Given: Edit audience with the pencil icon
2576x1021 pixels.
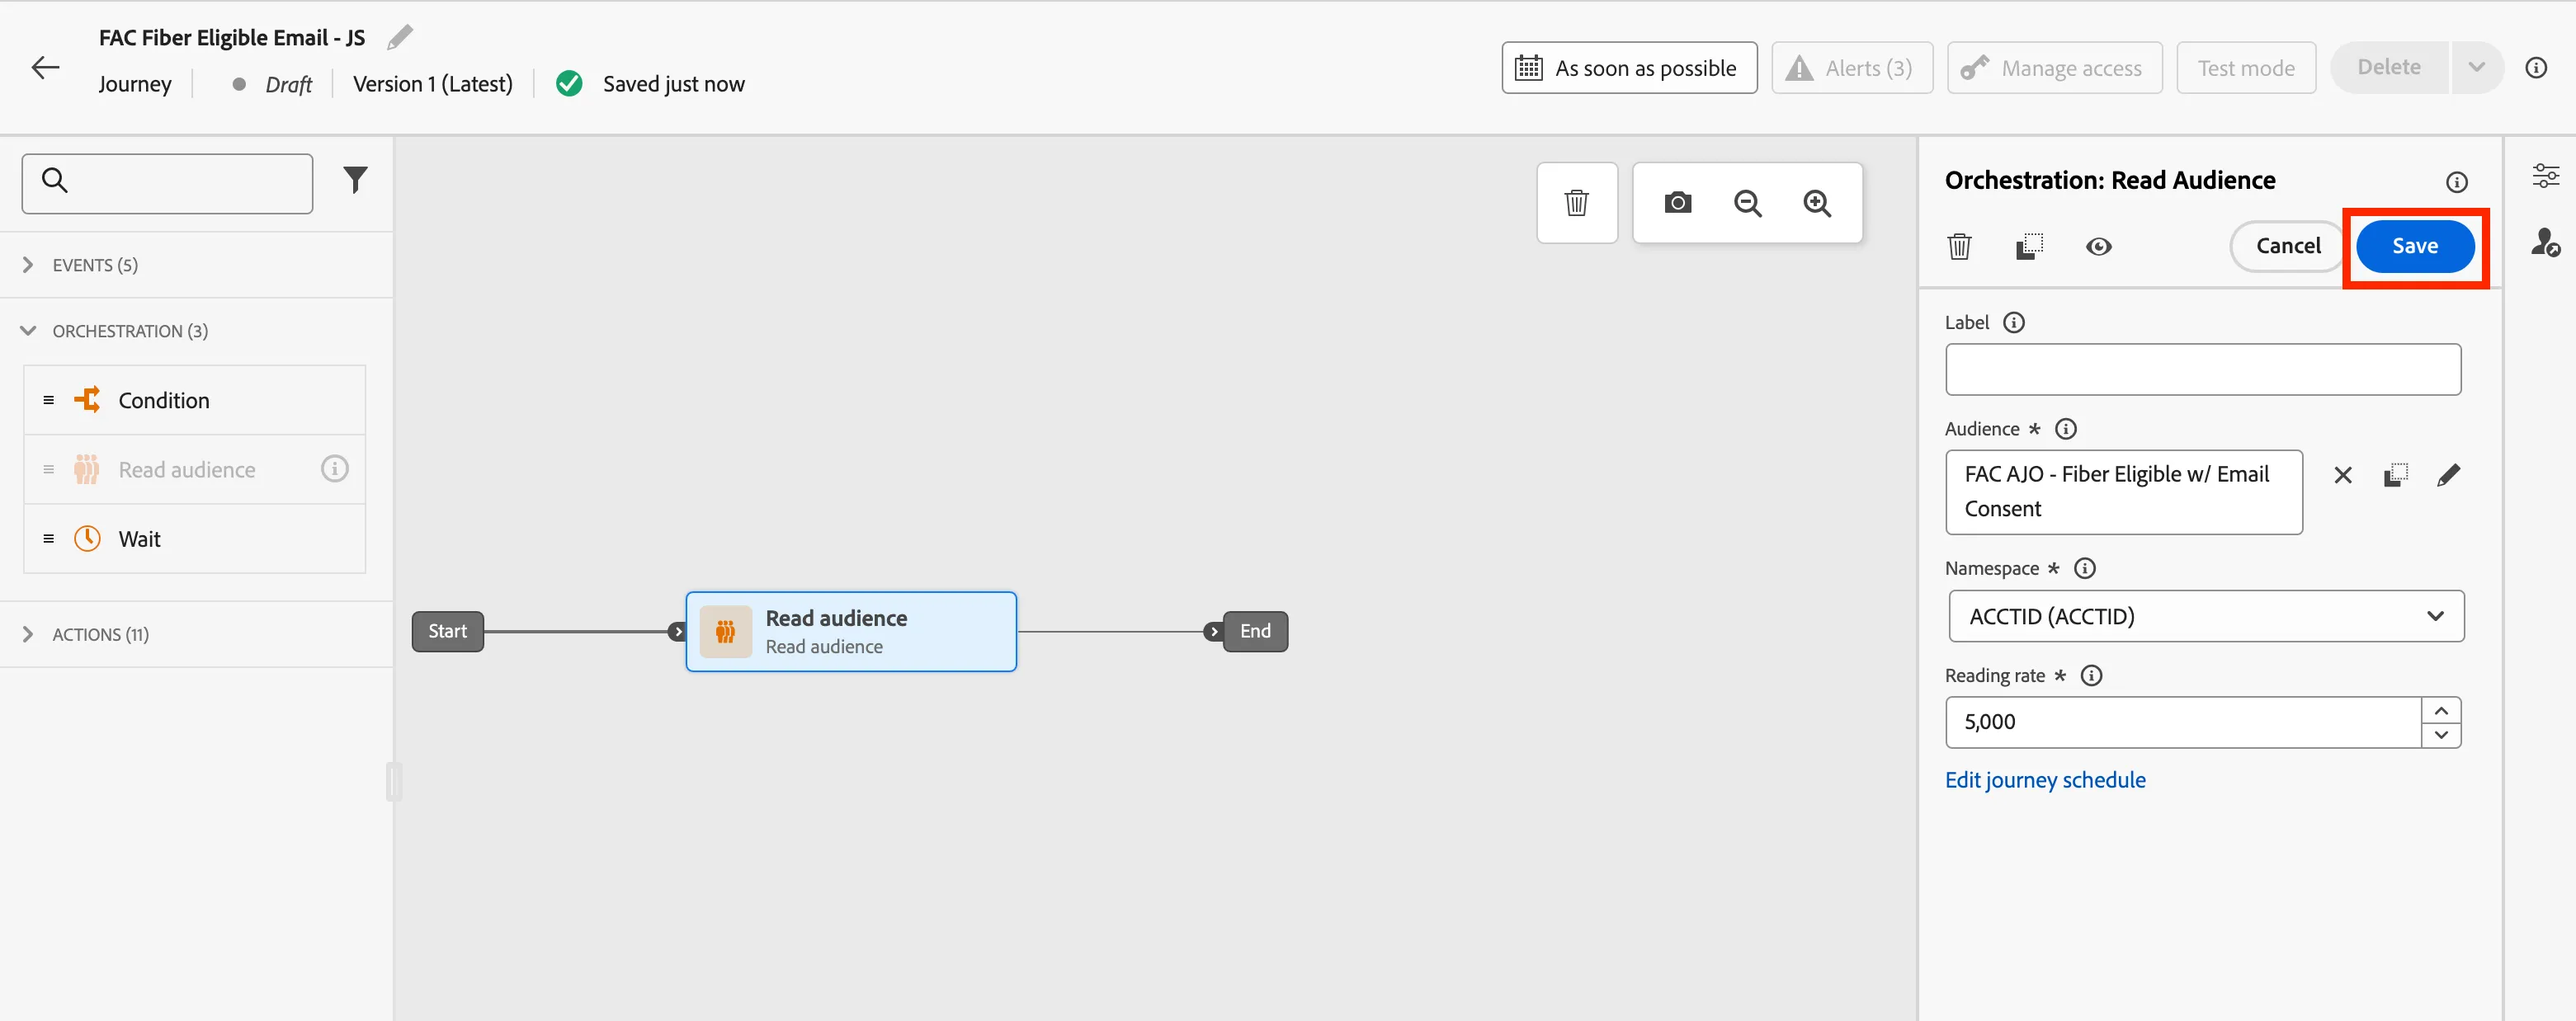Looking at the screenshot, I should pos(2448,475).
